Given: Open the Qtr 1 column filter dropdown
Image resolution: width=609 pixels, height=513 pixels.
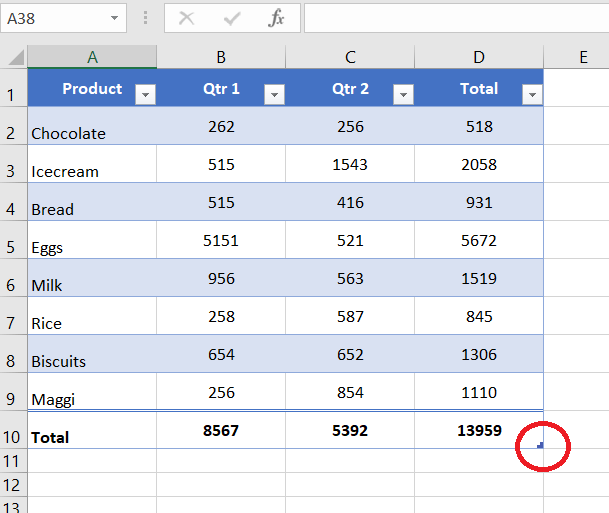Looking at the screenshot, I should (274, 94).
